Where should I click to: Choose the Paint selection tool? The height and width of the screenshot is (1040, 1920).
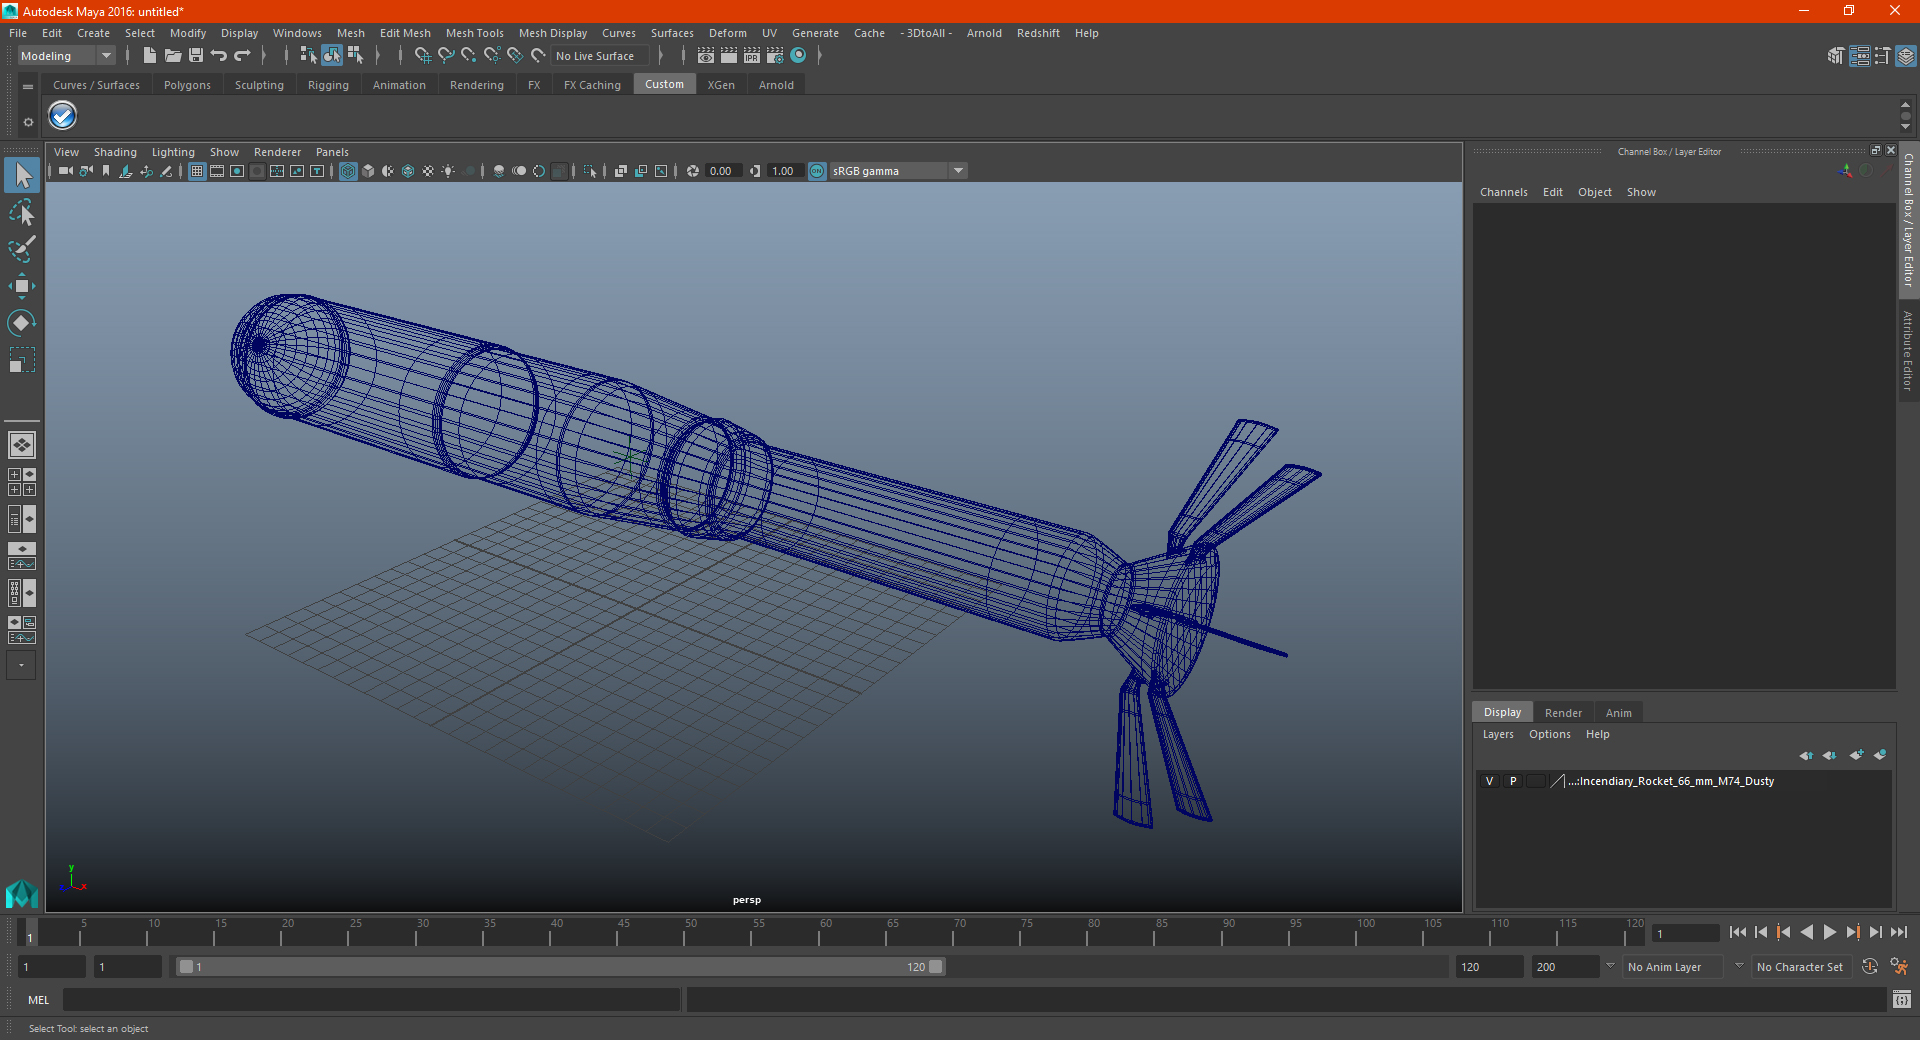click(22, 249)
